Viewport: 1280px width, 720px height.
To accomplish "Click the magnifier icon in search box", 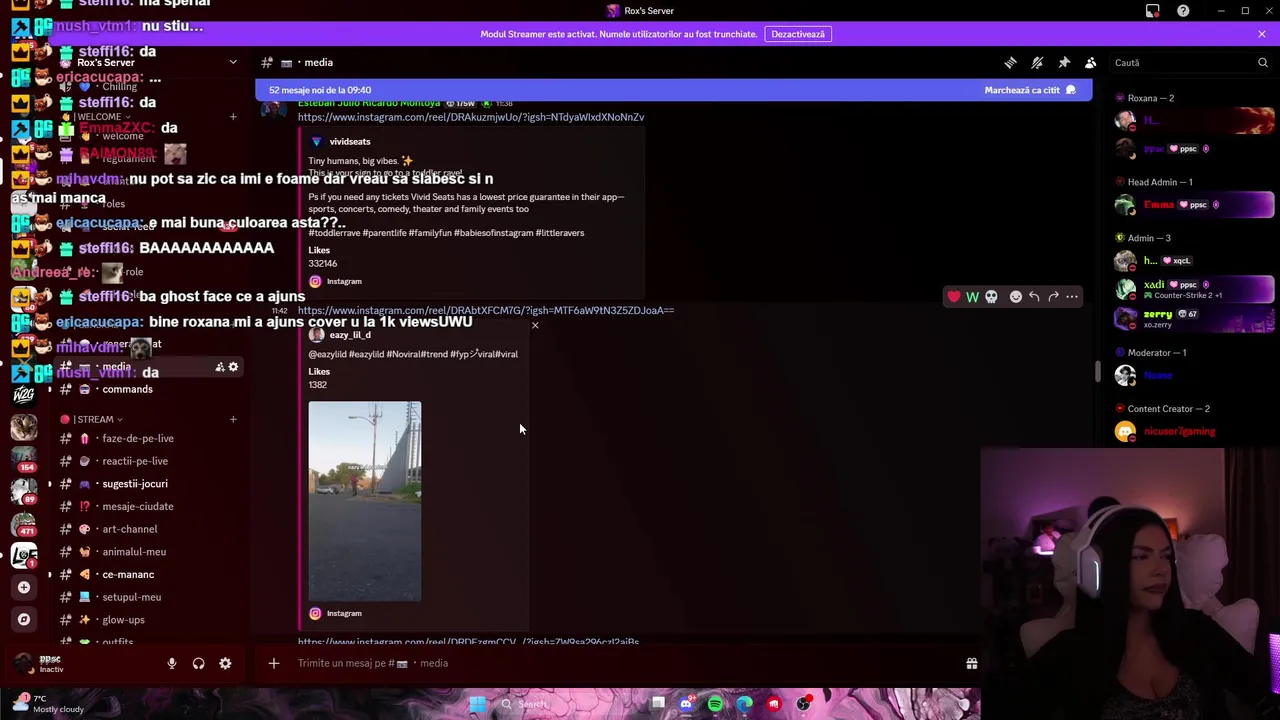I will point(1262,62).
